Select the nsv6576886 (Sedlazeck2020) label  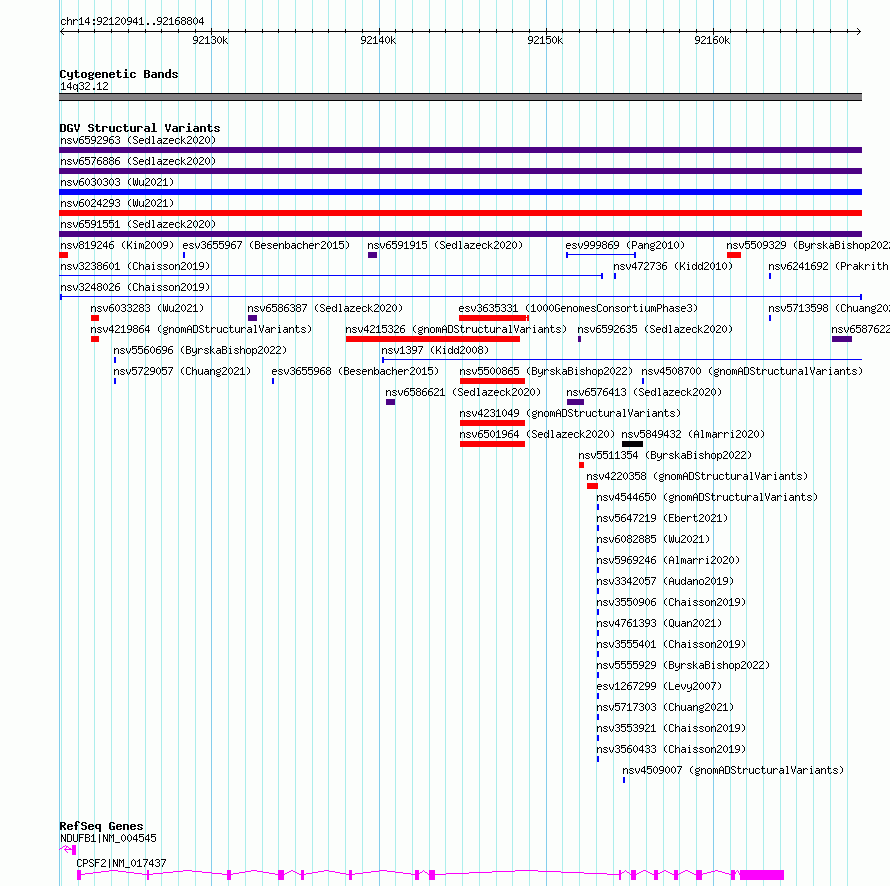tap(138, 161)
